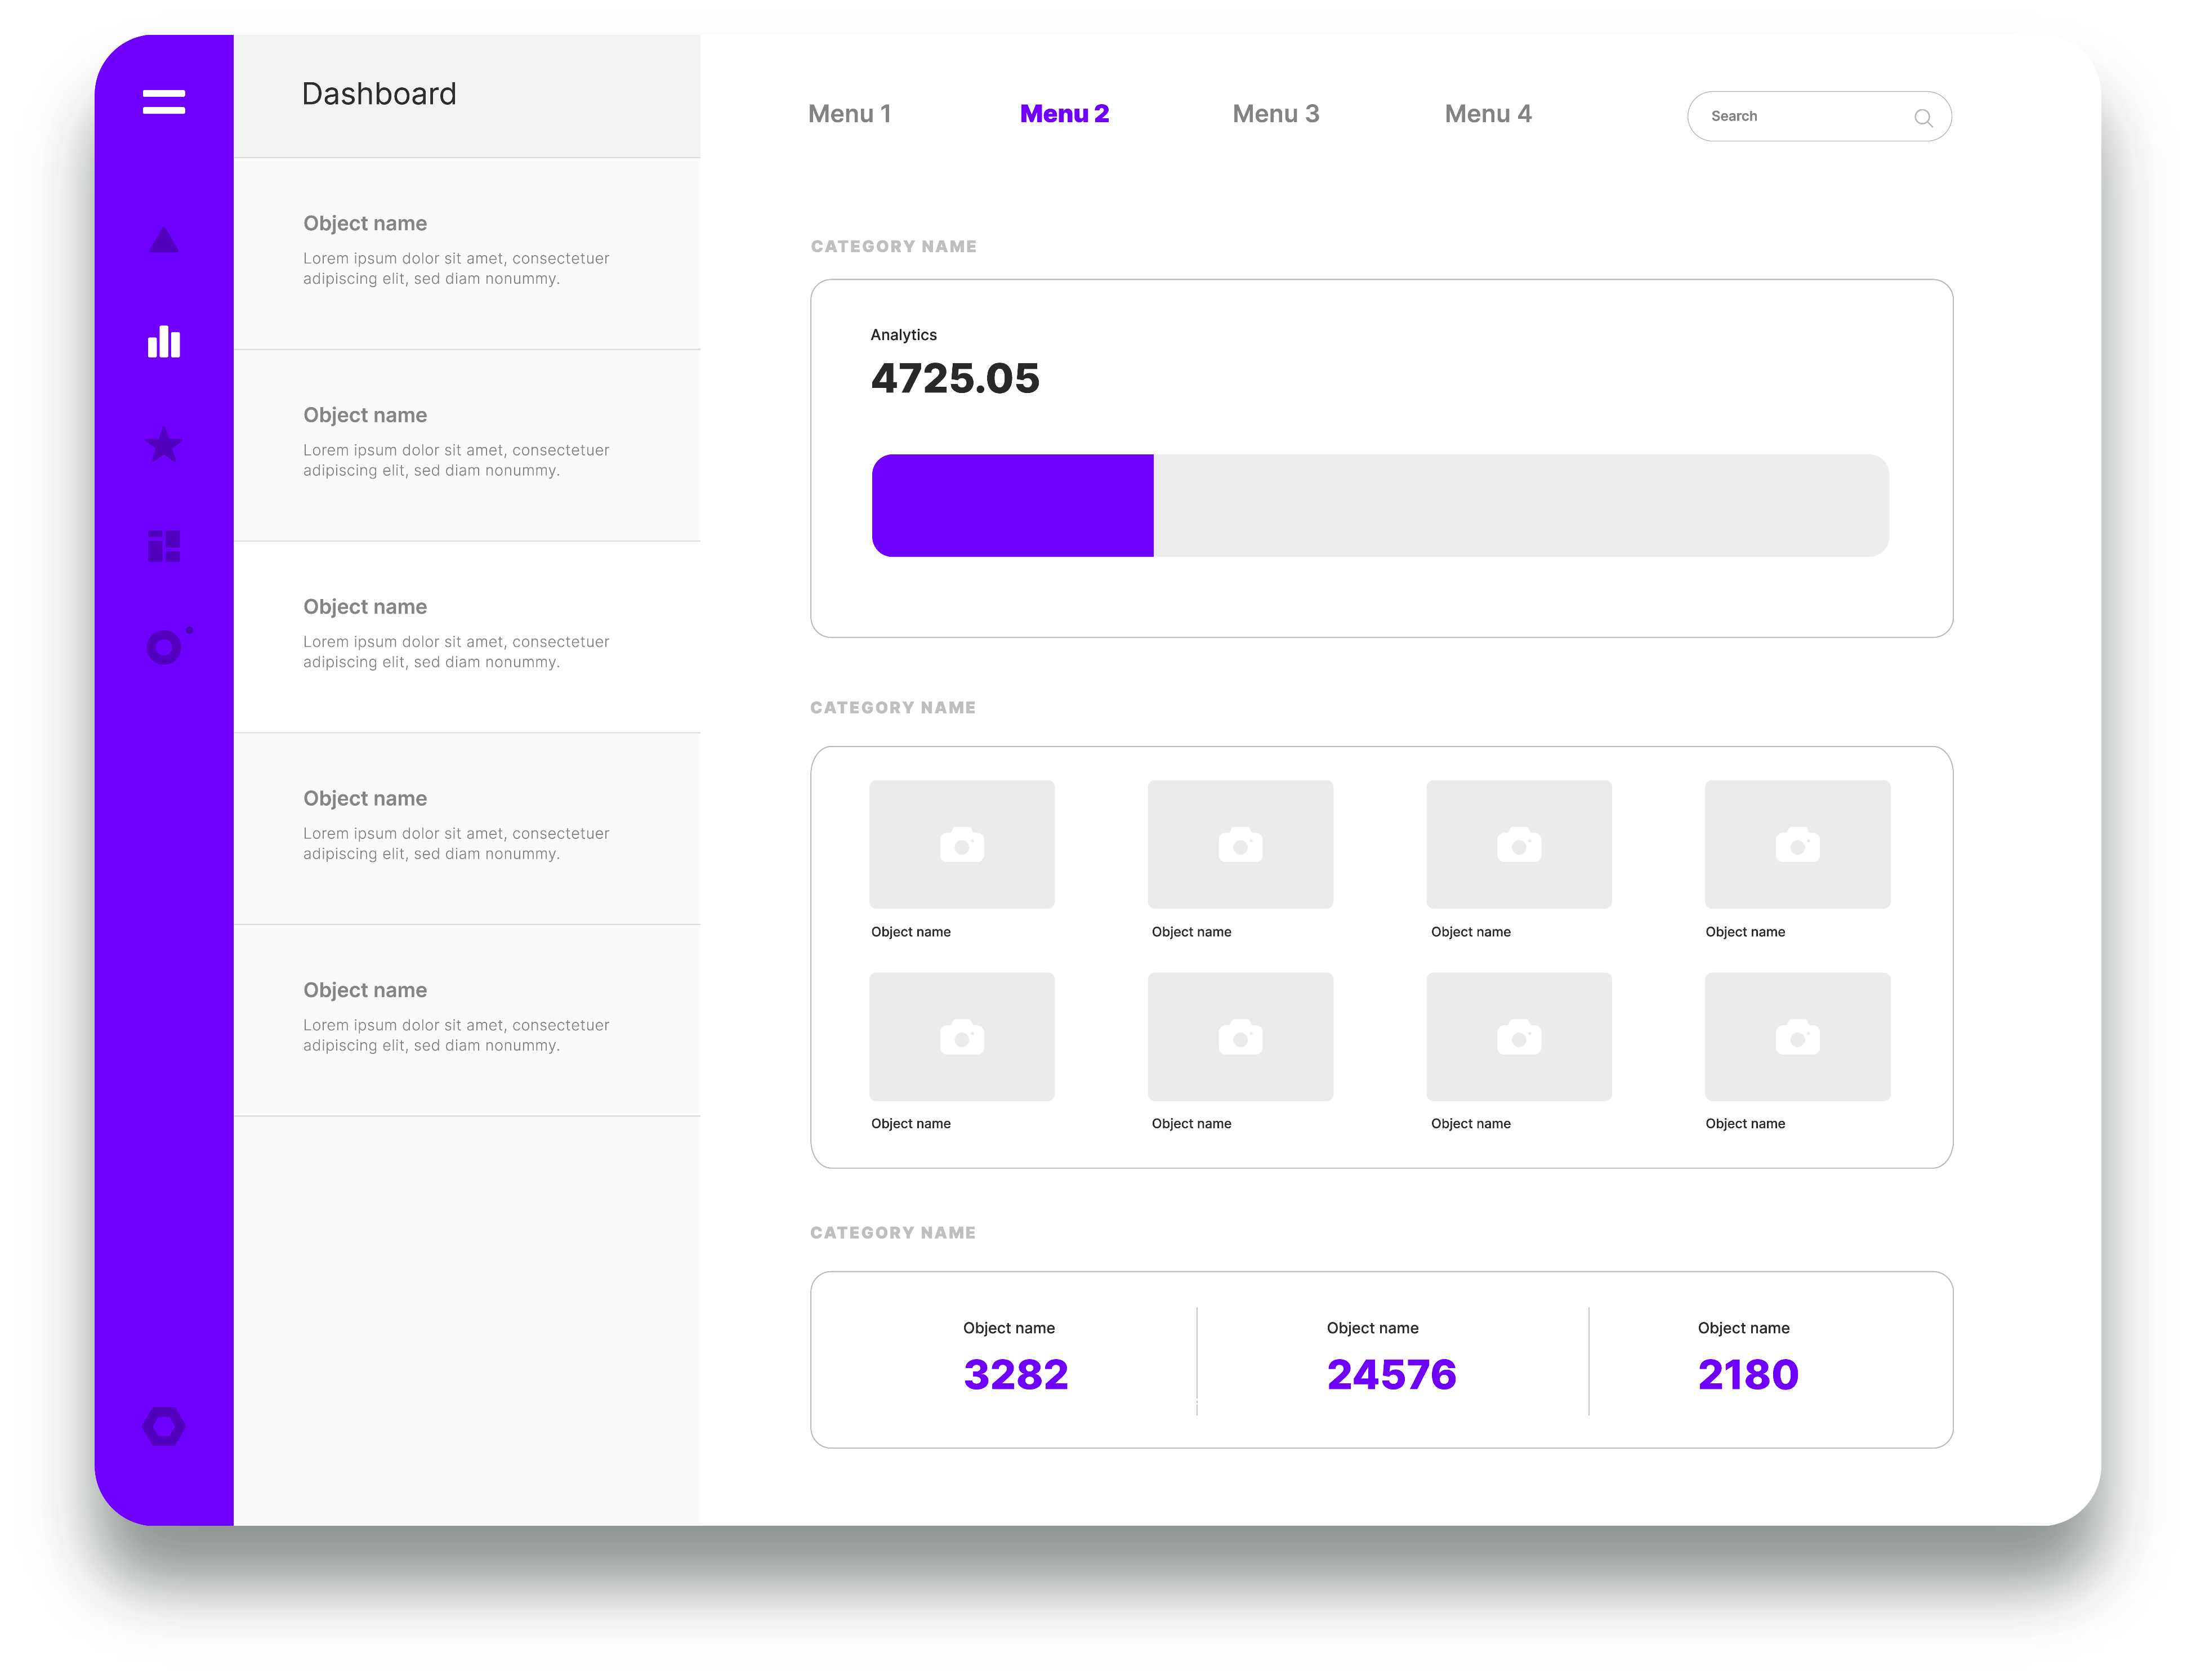The height and width of the screenshot is (1680, 2196).
Task: Click the grid layout sidebar icon
Action: [x=164, y=546]
